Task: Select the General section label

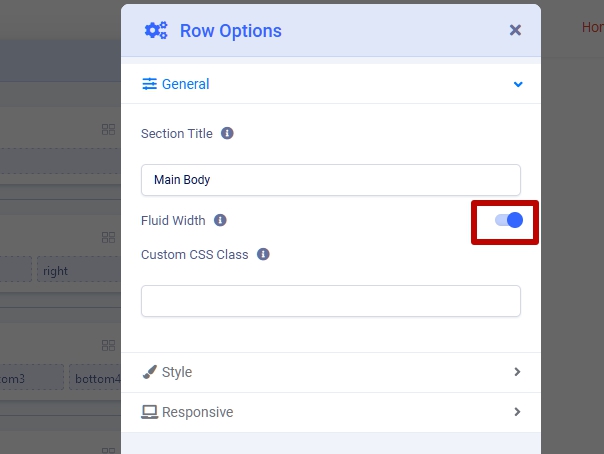Action: coord(185,84)
